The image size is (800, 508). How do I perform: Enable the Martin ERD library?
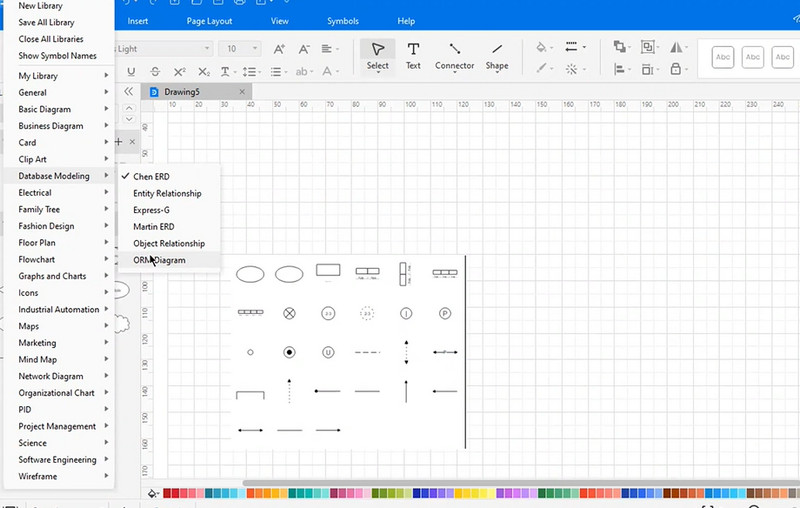point(154,227)
